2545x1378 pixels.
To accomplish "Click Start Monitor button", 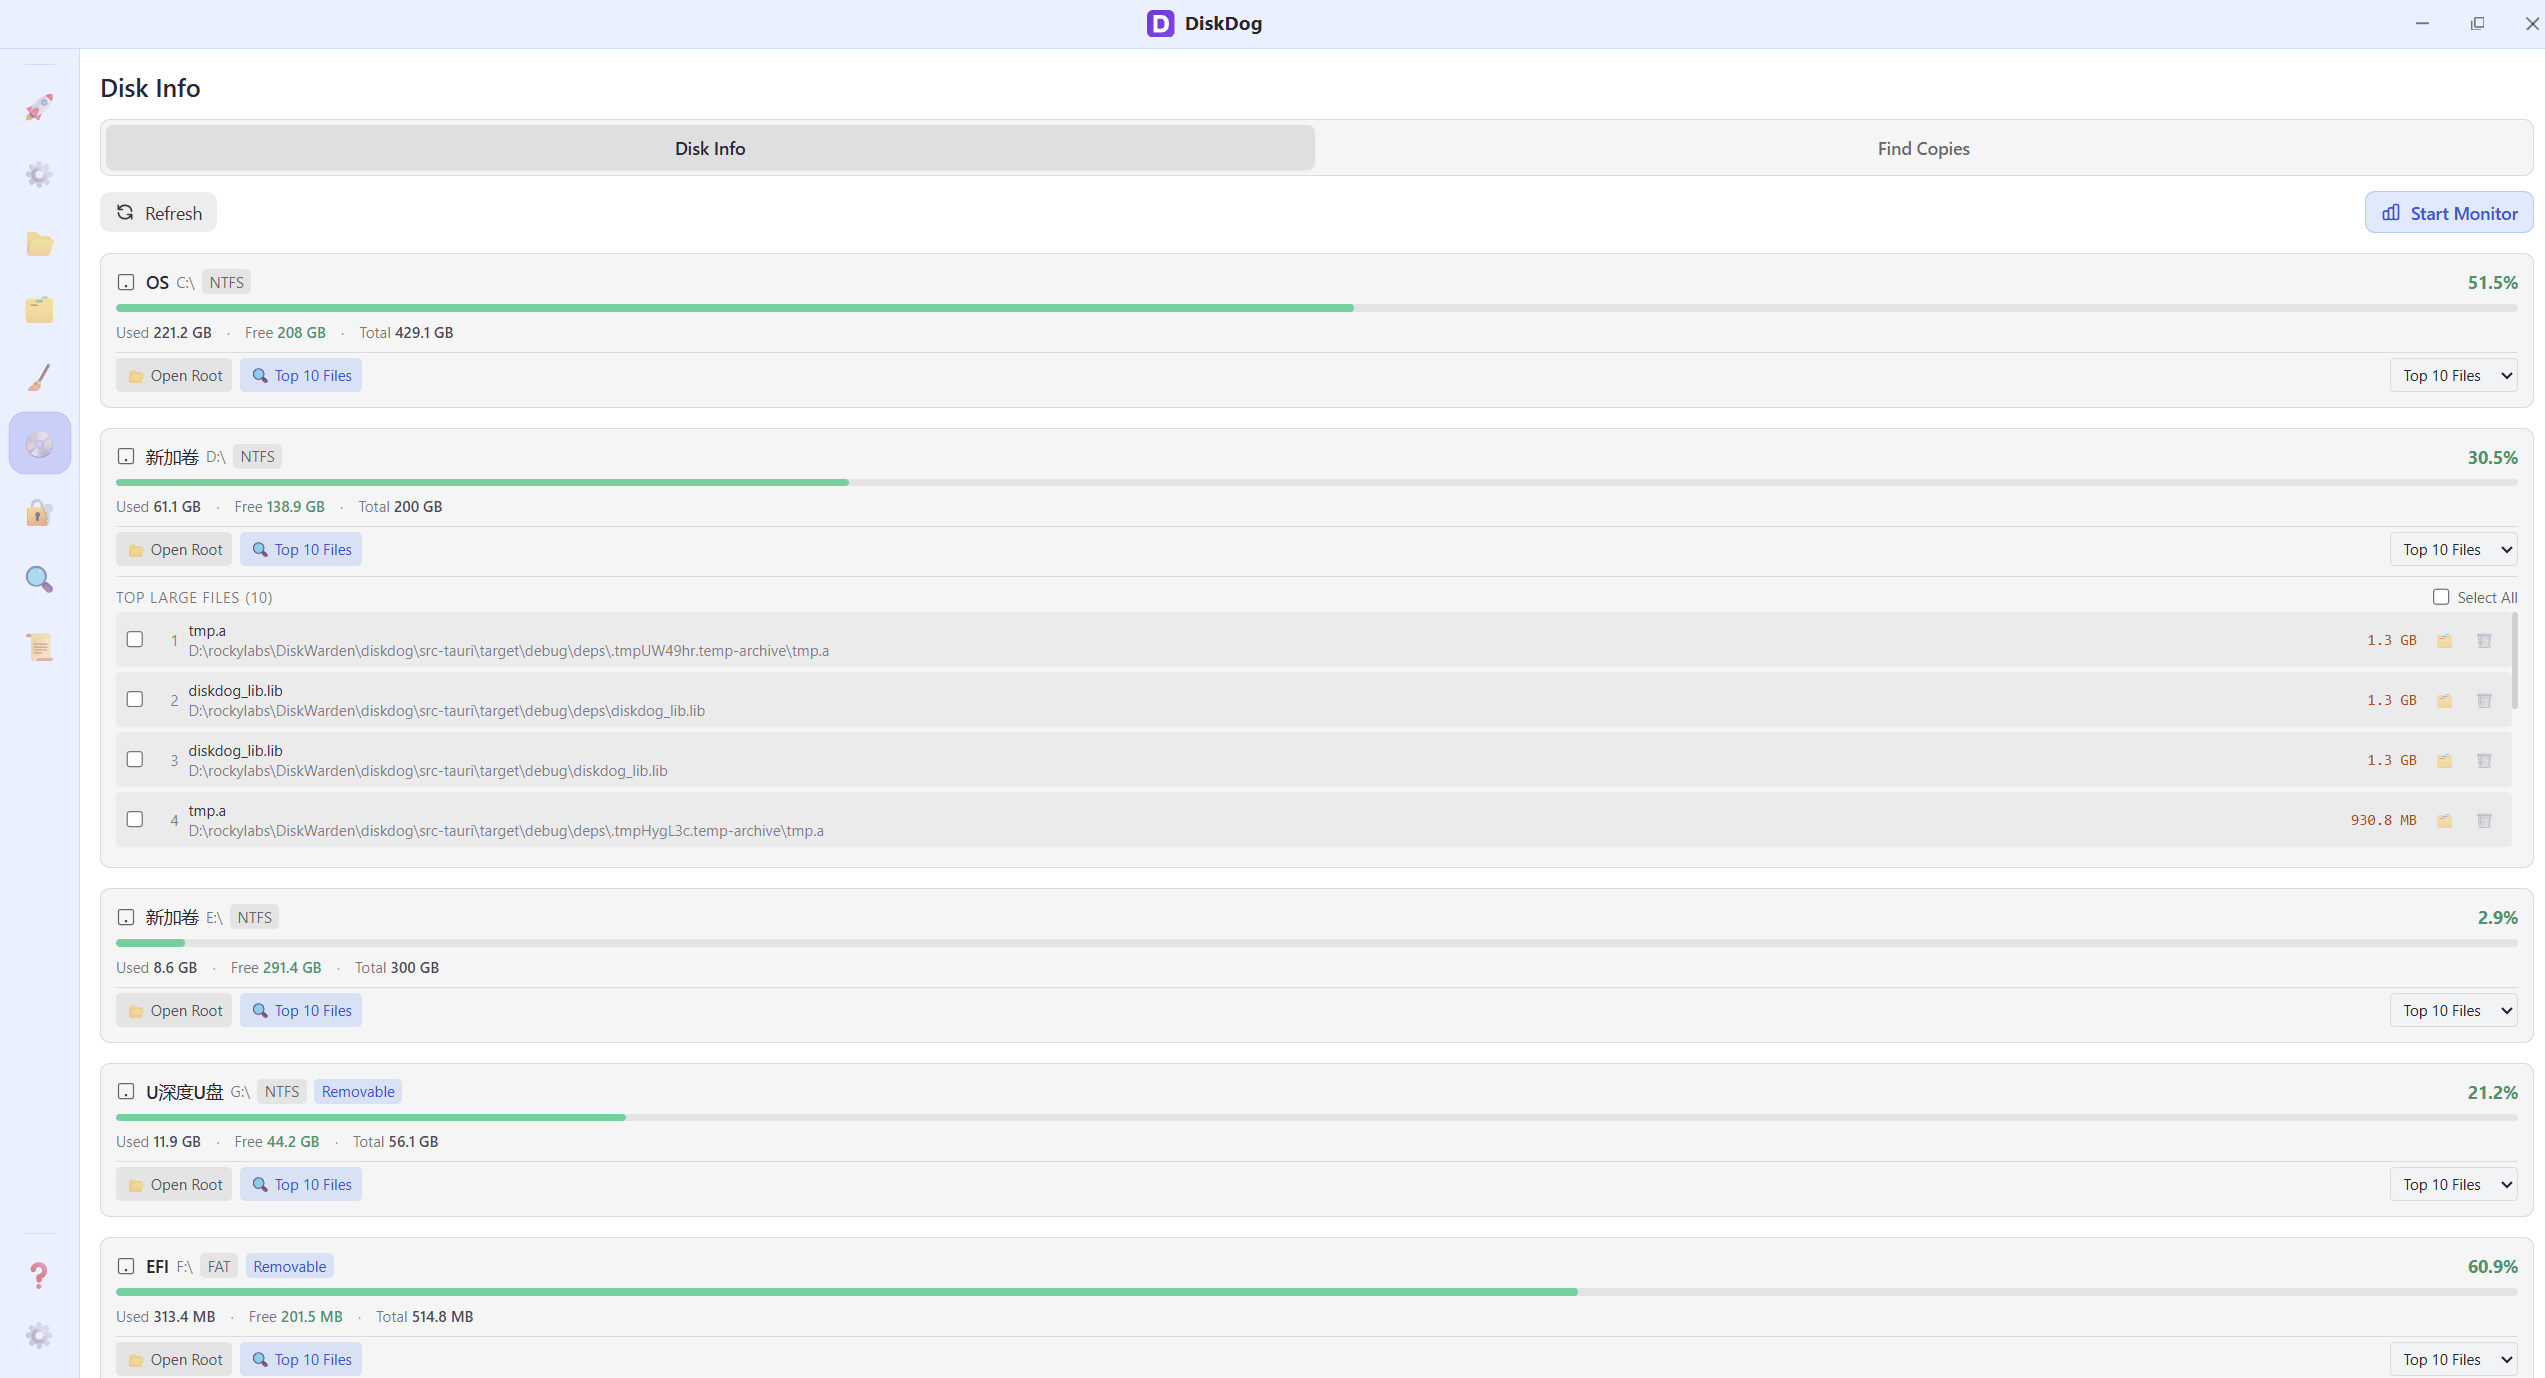I will (2449, 213).
